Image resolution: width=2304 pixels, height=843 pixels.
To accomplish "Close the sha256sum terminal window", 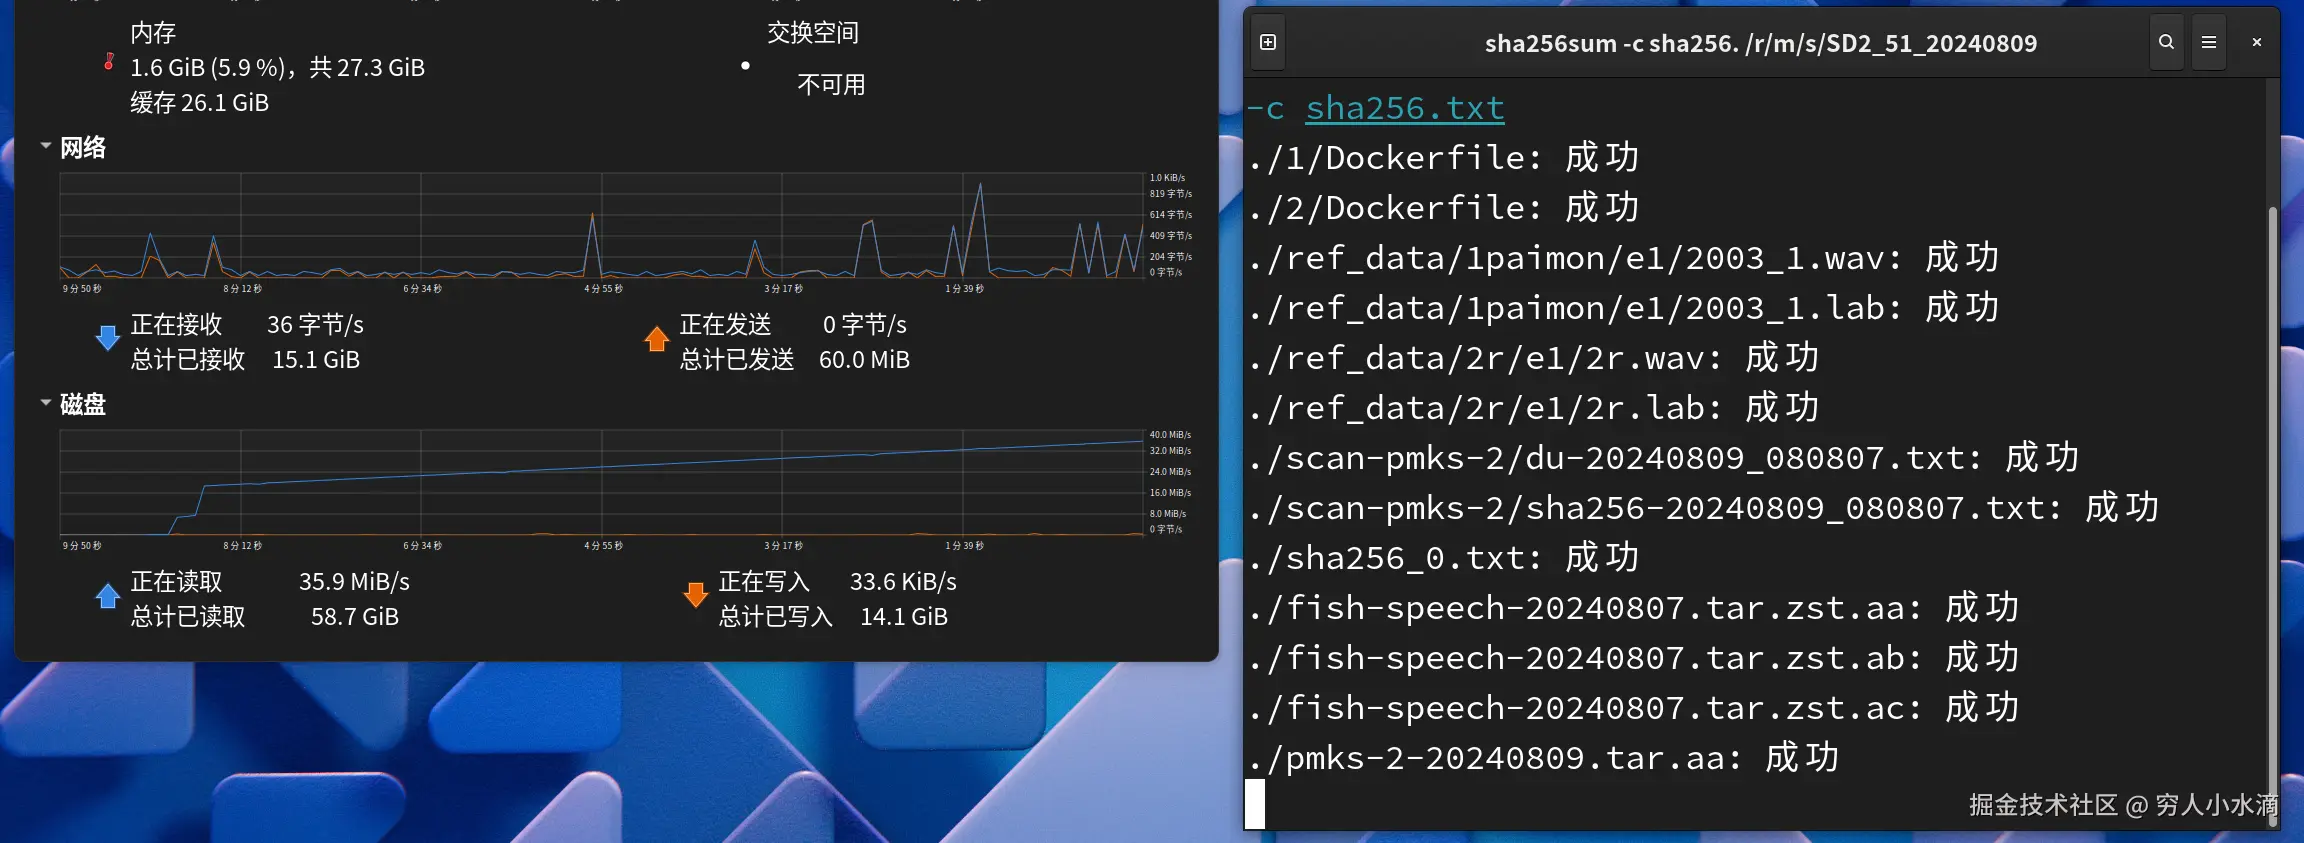I will coord(2256,42).
